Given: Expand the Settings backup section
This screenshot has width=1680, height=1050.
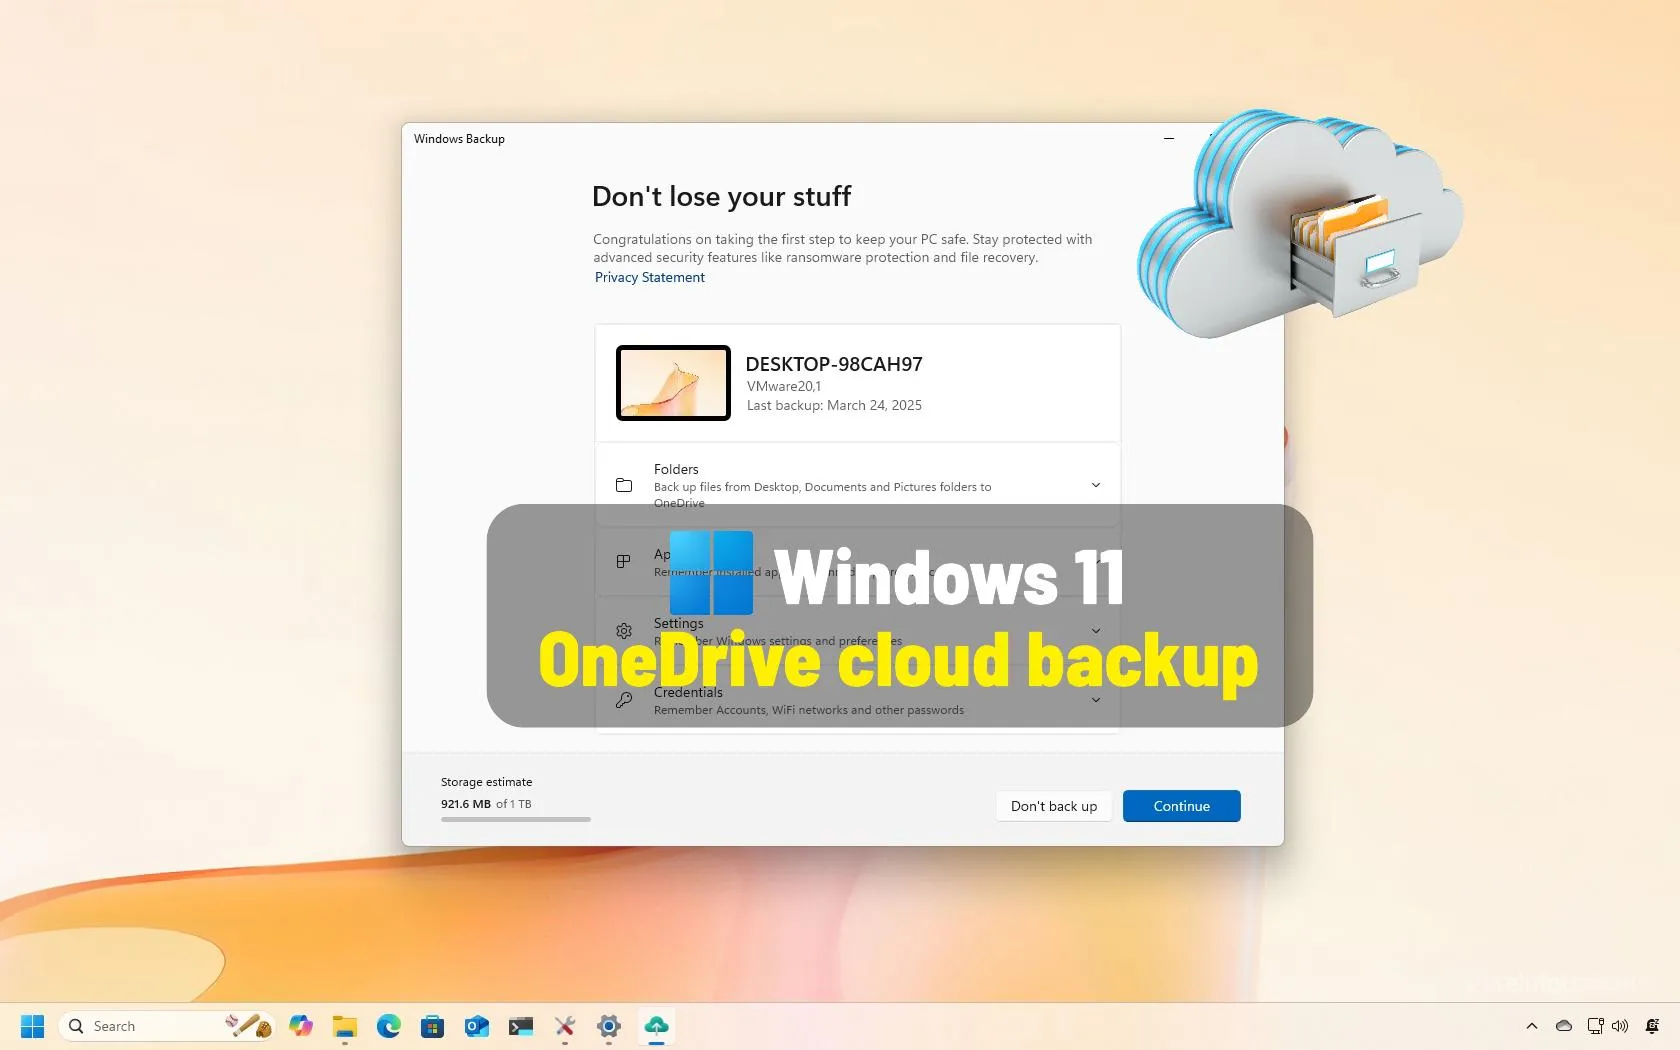Looking at the screenshot, I should click(x=1096, y=631).
